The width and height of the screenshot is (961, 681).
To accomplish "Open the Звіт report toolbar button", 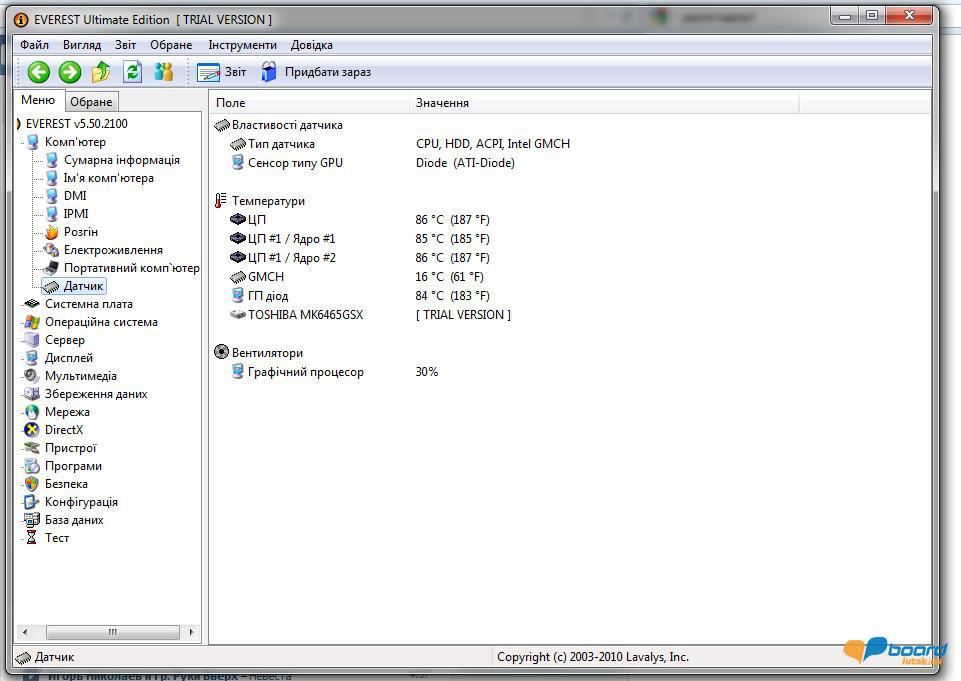I will pyautogui.click(x=222, y=72).
